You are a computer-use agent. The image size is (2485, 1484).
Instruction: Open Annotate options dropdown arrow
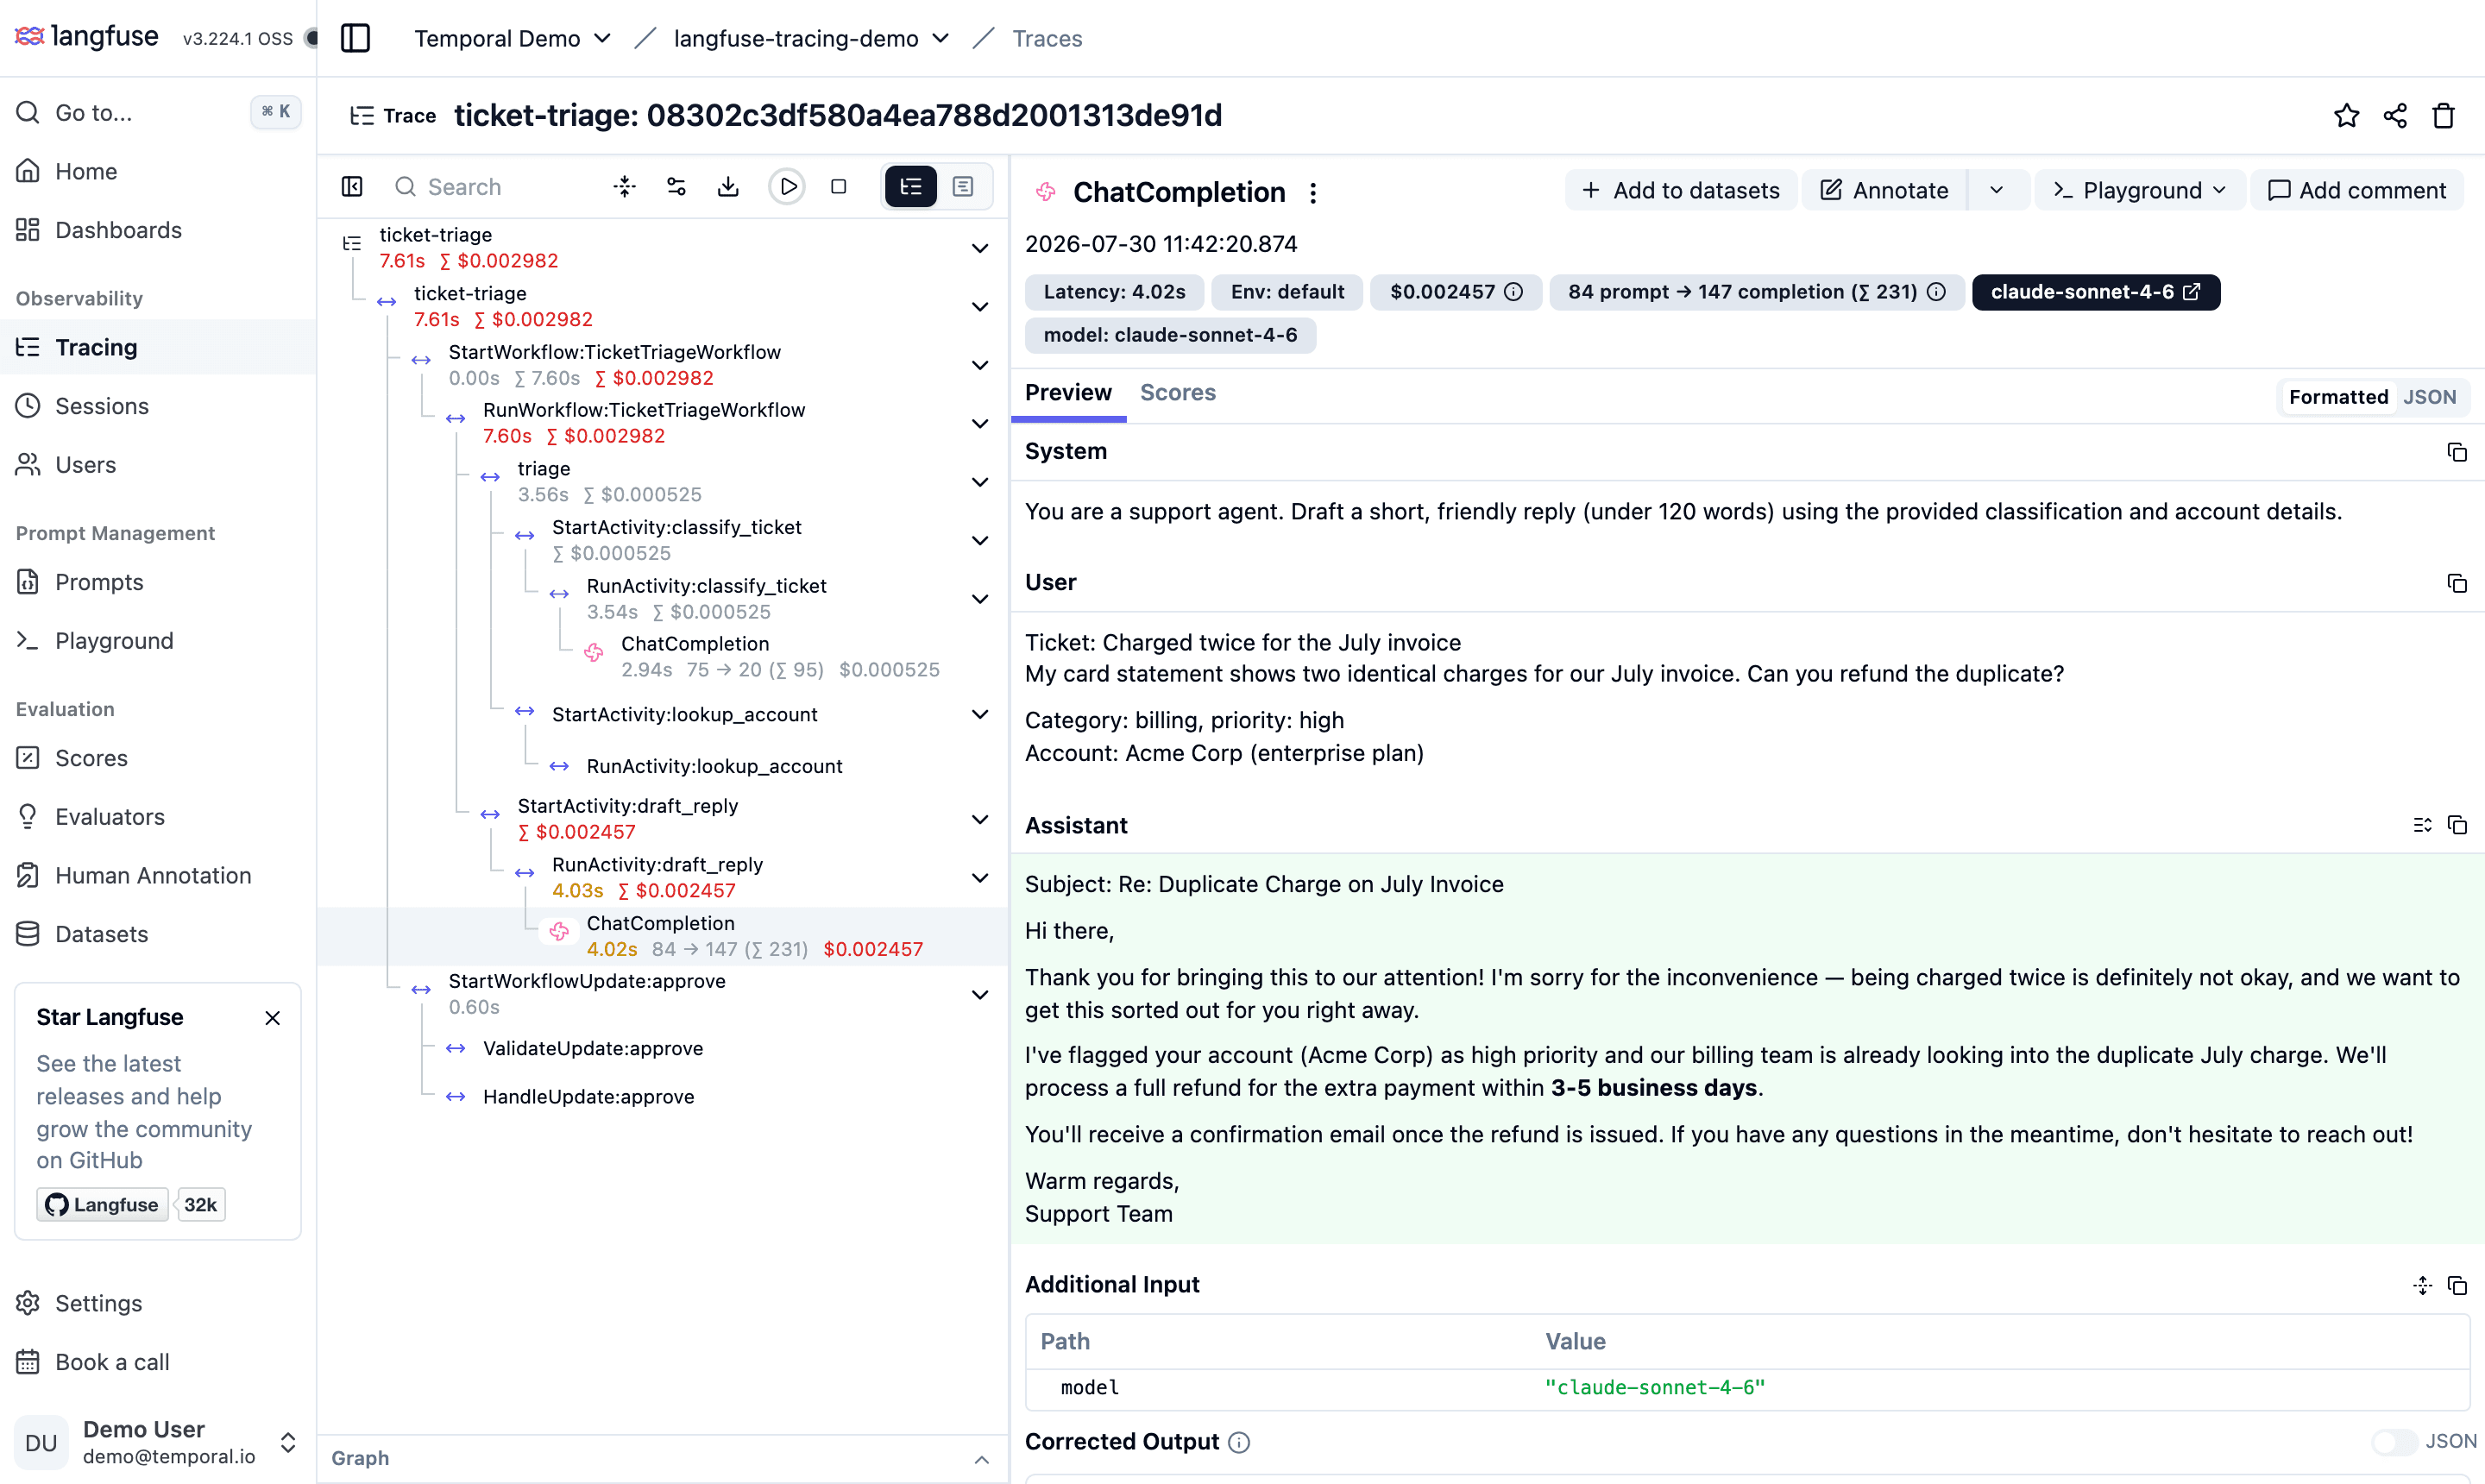(1996, 190)
